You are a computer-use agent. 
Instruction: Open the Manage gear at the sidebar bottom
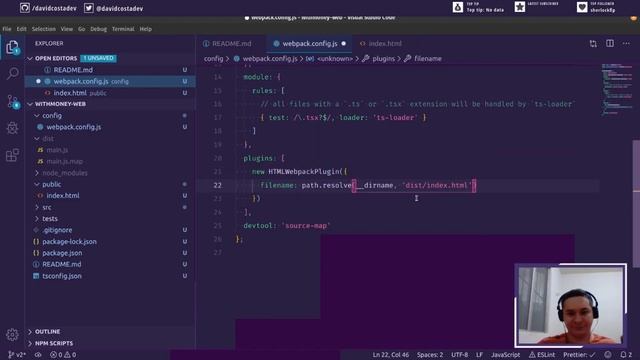(13, 335)
